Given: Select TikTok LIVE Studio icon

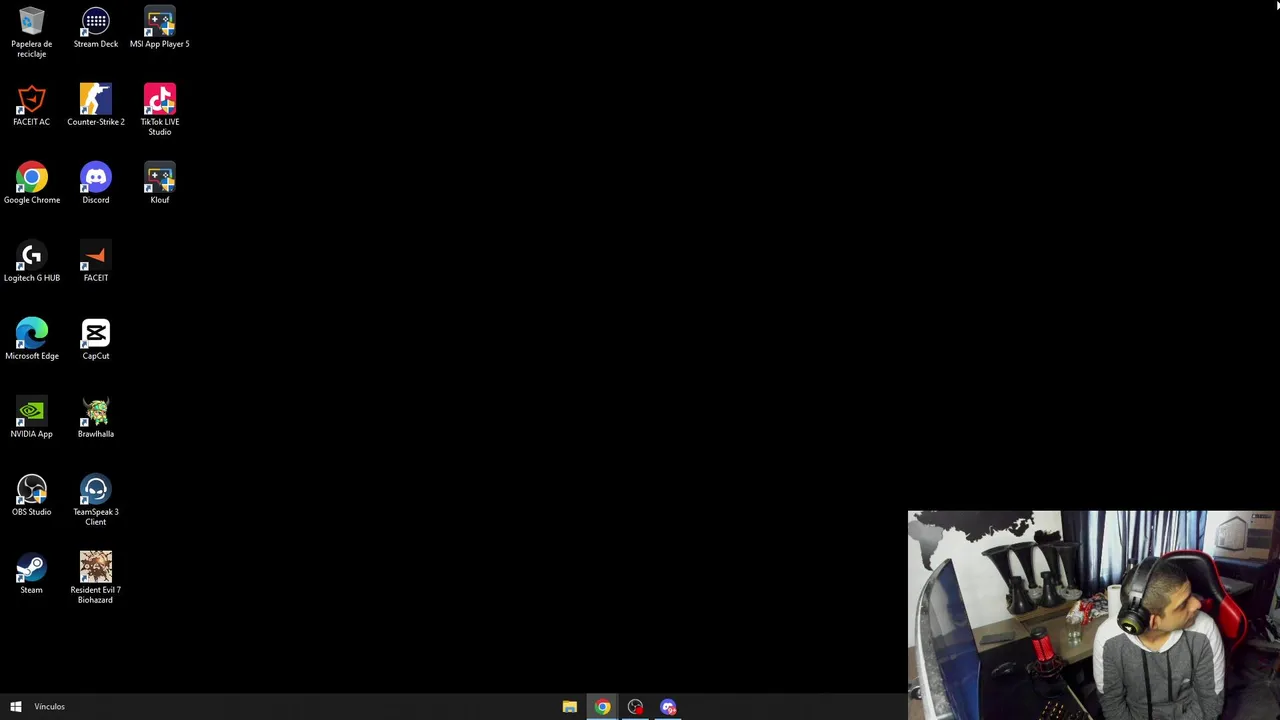Looking at the screenshot, I should 160,110.
